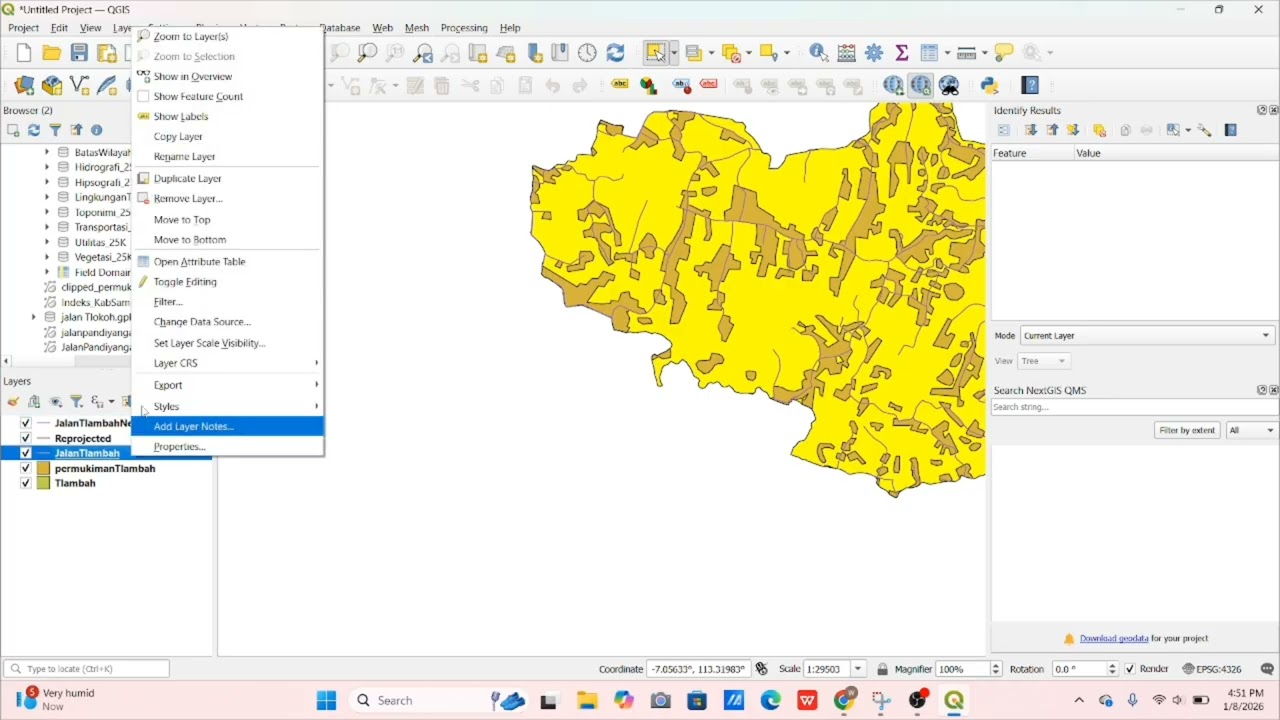Save the project with the floppy disk icon
Image resolution: width=1280 pixels, height=720 pixels.
(x=79, y=53)
